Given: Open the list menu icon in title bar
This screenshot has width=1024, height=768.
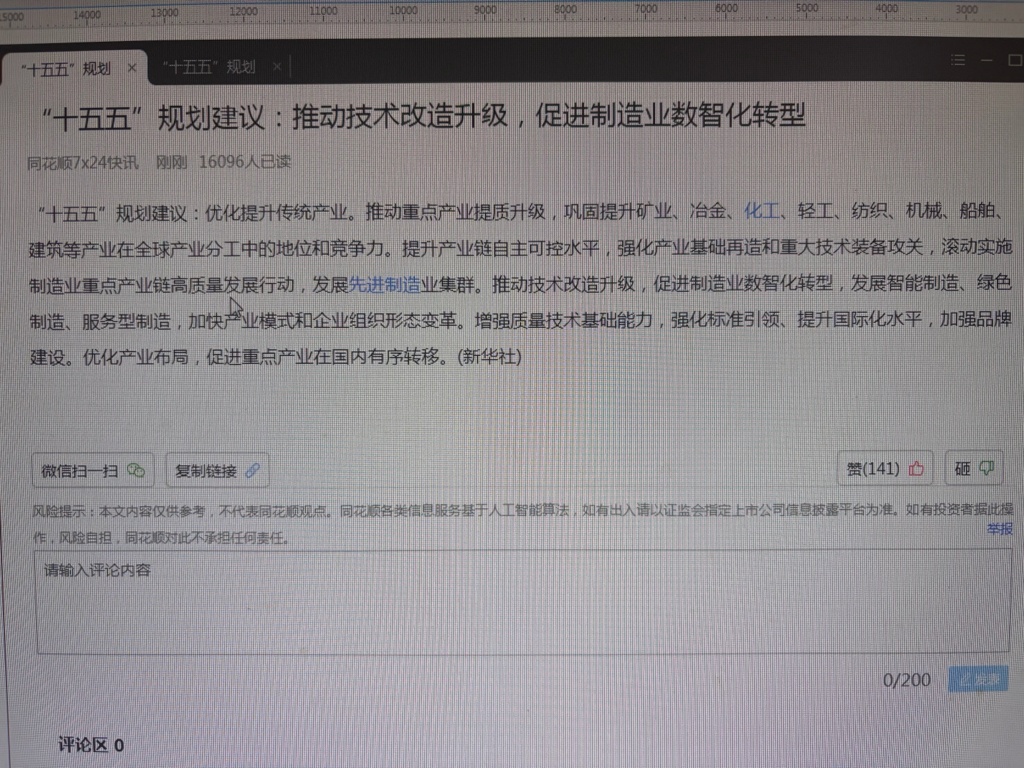Looking at the screenshot, I should pos(958,60).
